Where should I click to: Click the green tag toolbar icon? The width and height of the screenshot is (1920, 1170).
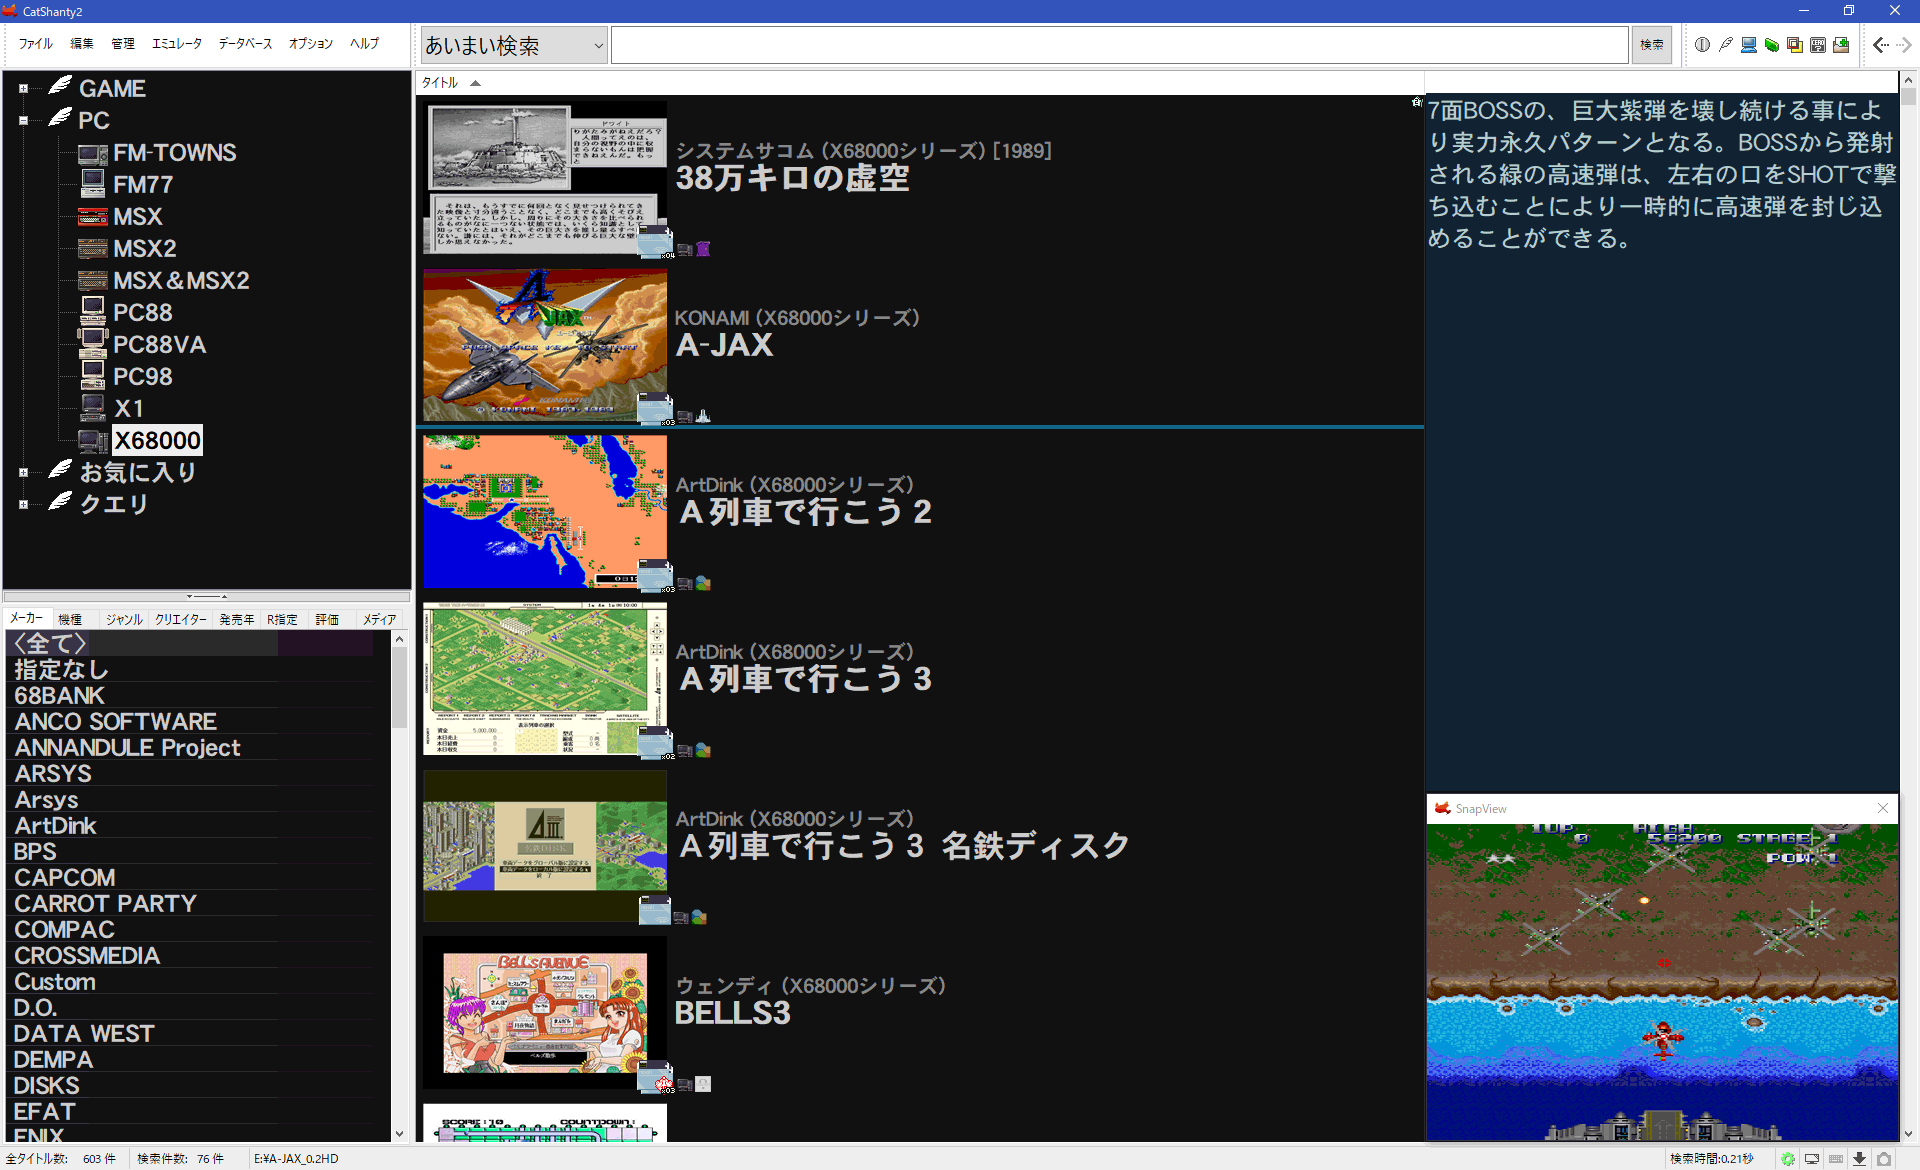tap(1772, 44)
